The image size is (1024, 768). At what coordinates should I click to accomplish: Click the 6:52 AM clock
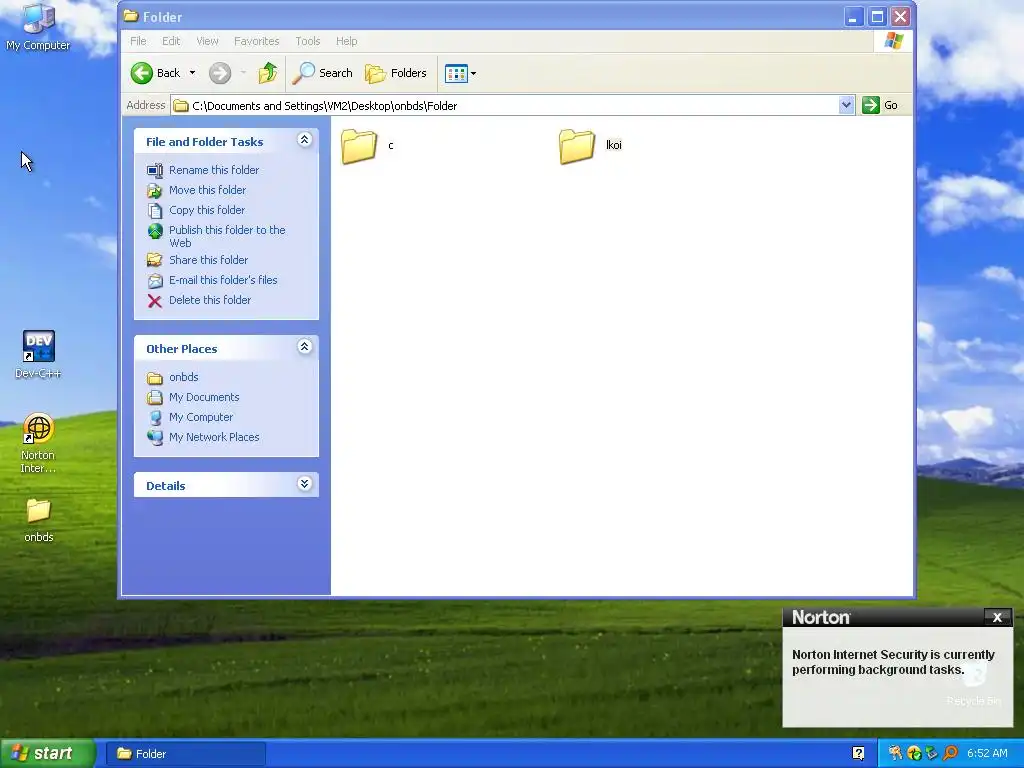(987, 754)
